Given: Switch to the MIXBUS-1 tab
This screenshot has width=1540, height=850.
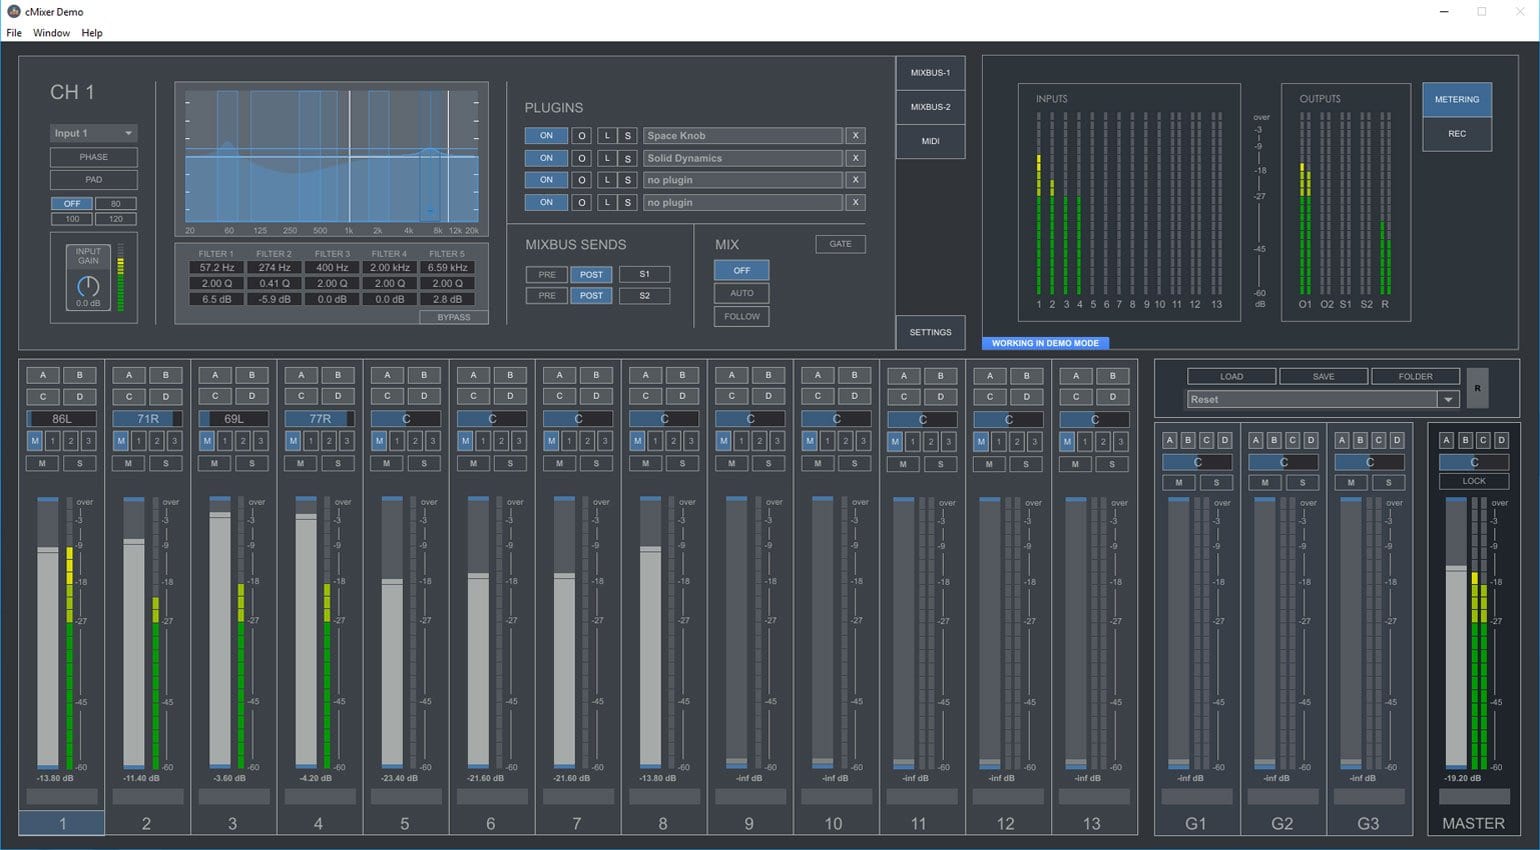Looking at the screenshot, I should coord(930,73).
